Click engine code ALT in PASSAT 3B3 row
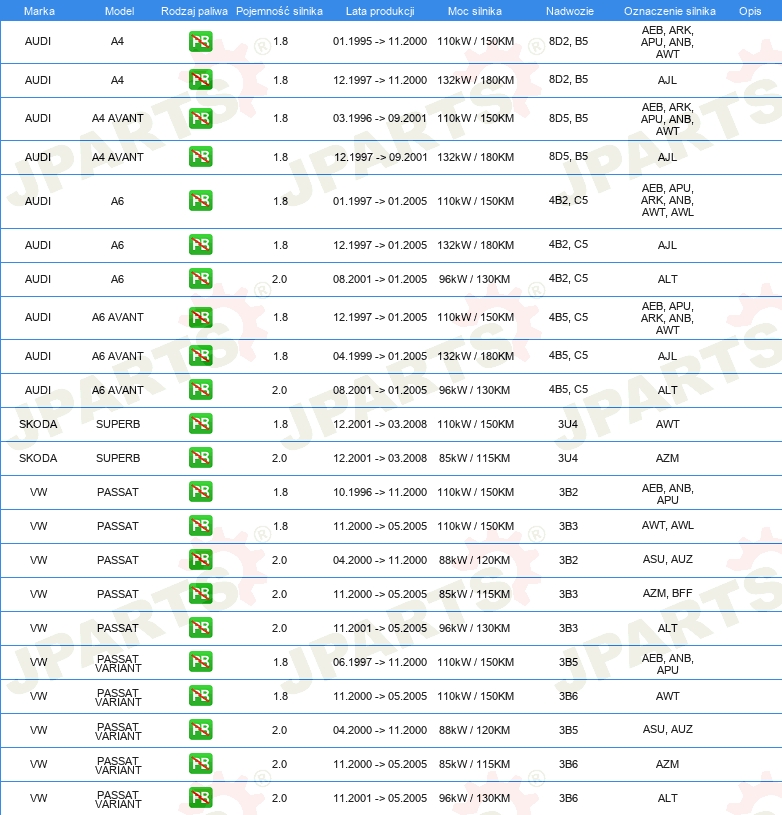The width and height of the screenshot is (782, 815). [x=668, y=628]
